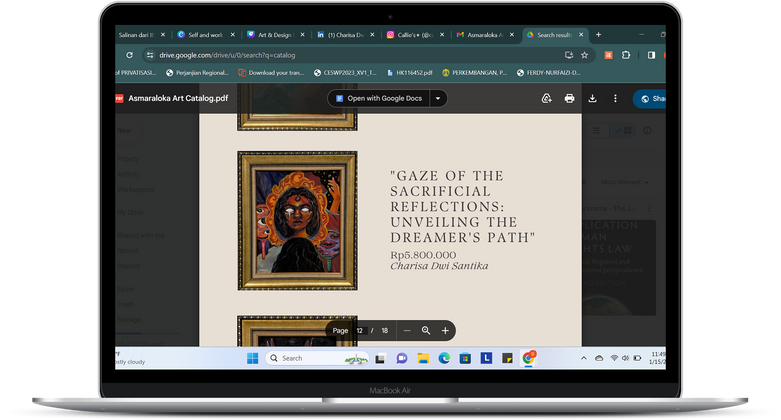Click the magnifier fit-to-width icon
781x420 pixels.
[426, 330]
